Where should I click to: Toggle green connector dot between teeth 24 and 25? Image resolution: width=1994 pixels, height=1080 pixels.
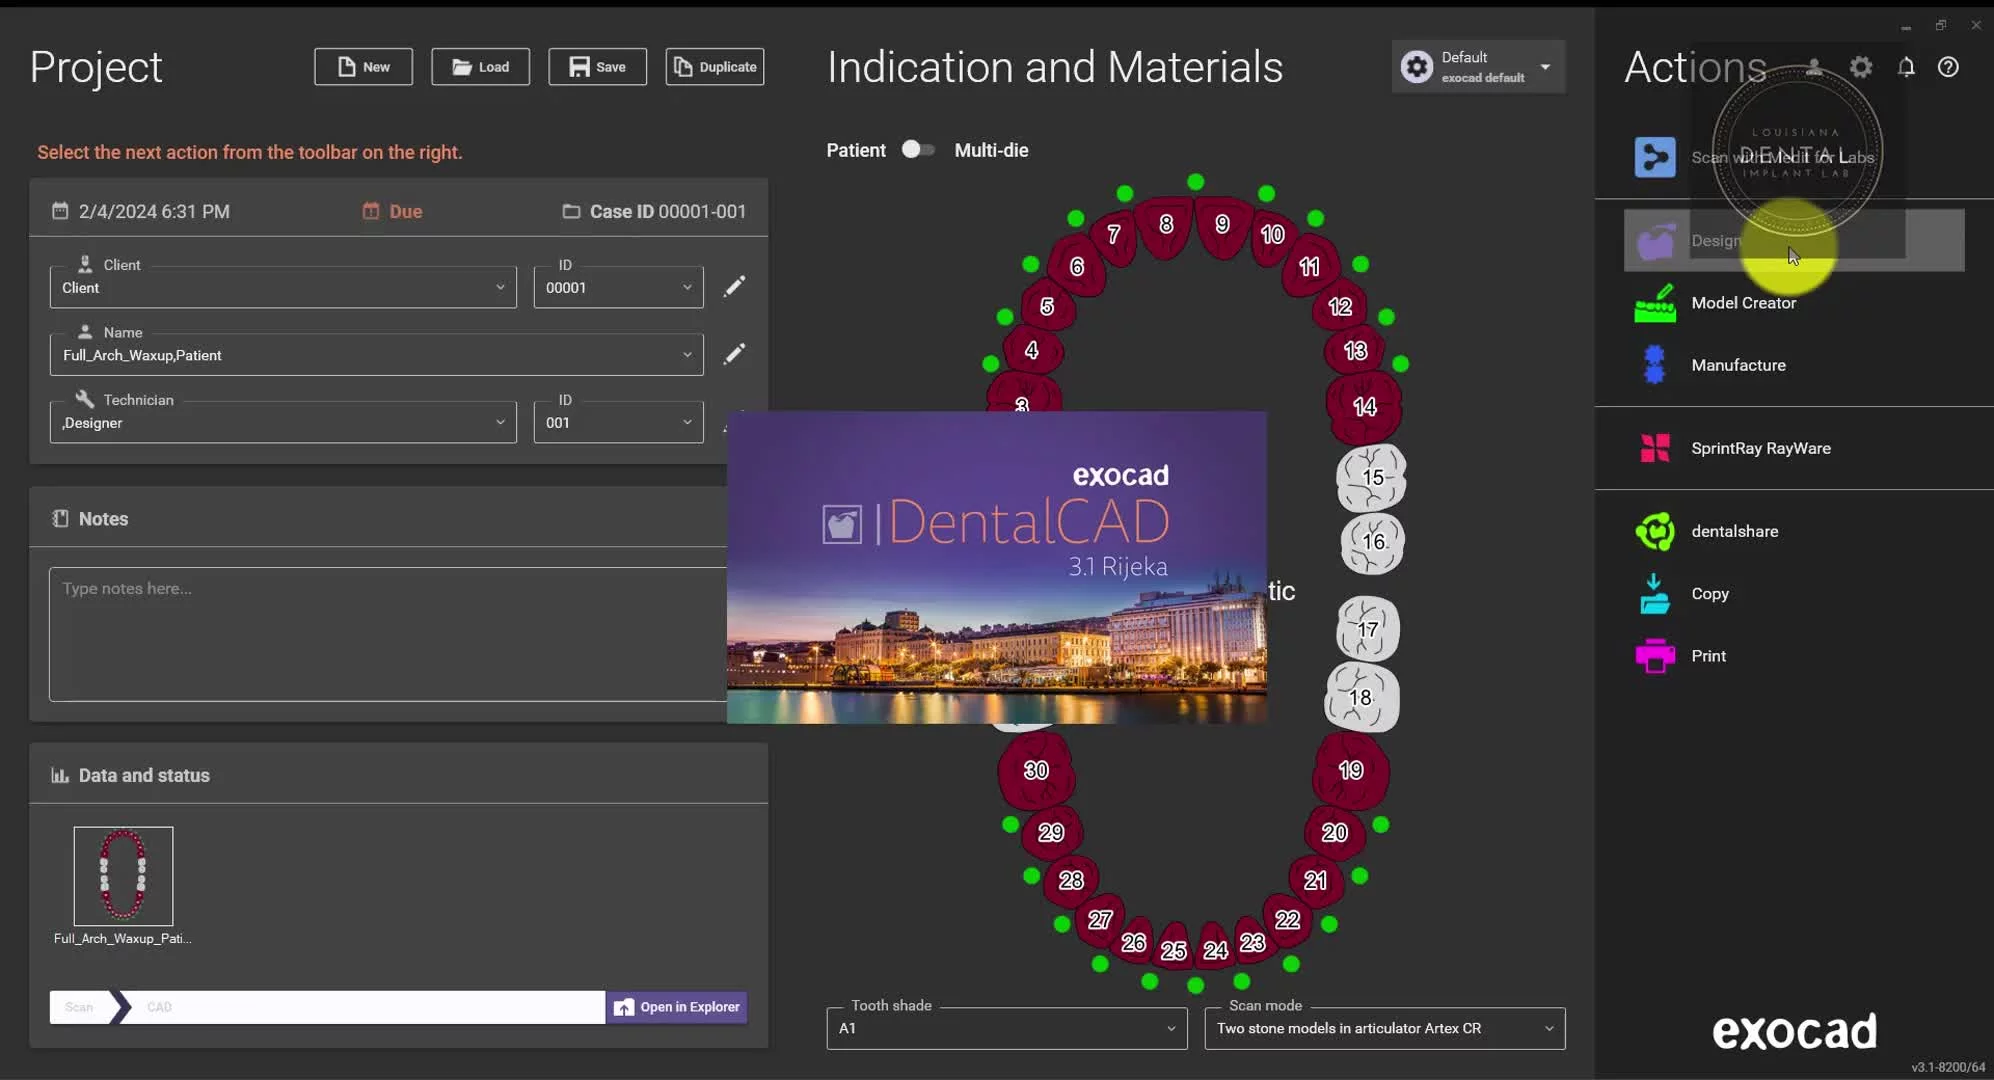click(1195, 986)
